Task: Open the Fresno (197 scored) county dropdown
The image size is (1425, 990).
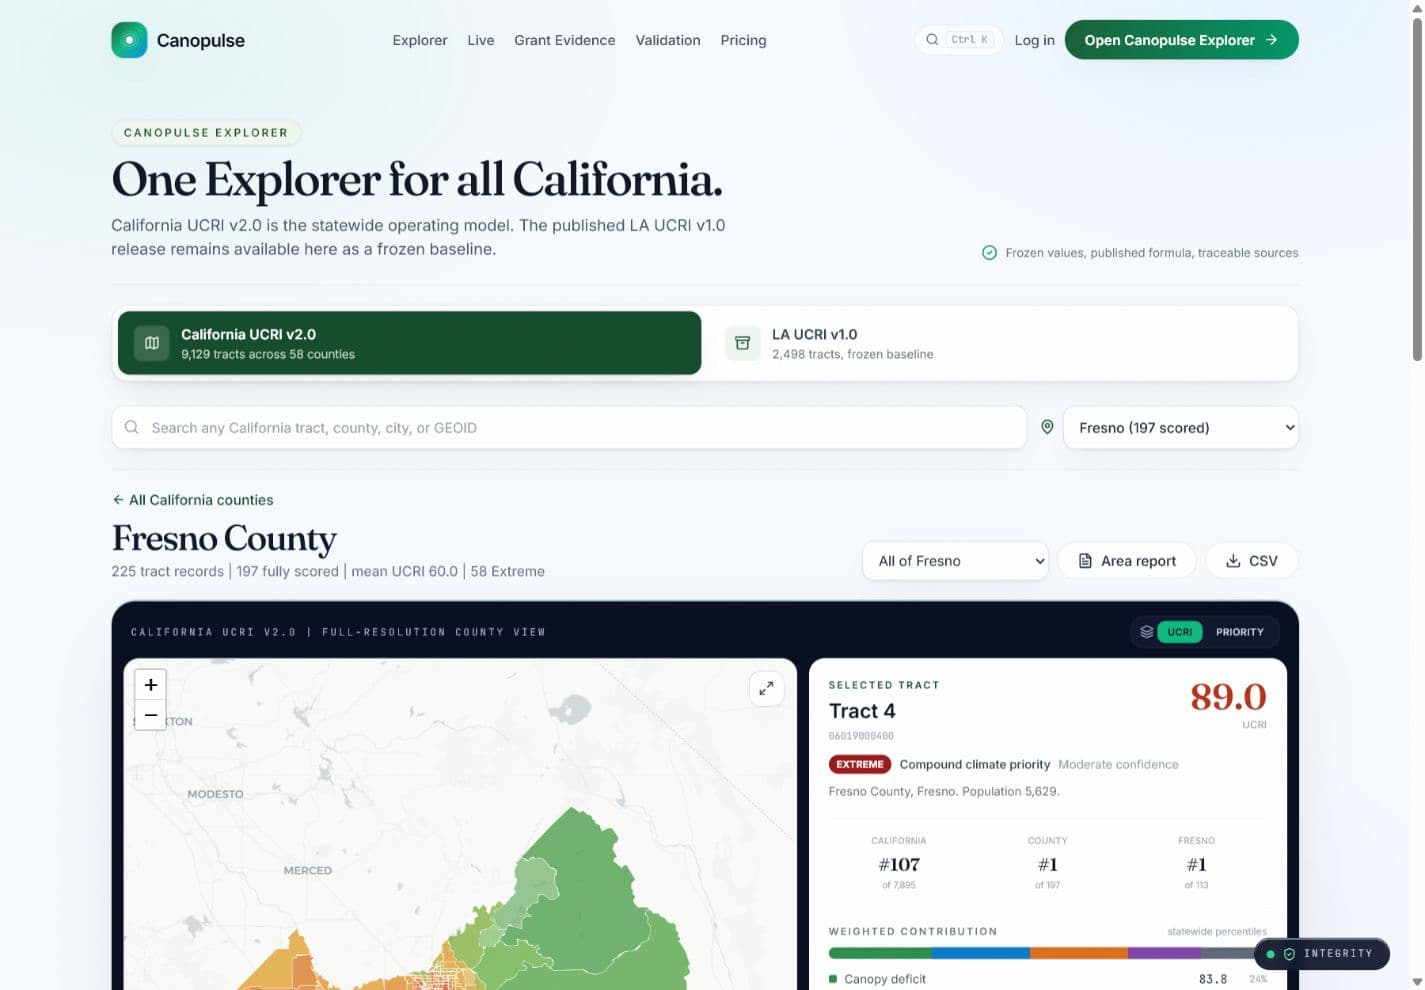Action: click(1180, 427)
